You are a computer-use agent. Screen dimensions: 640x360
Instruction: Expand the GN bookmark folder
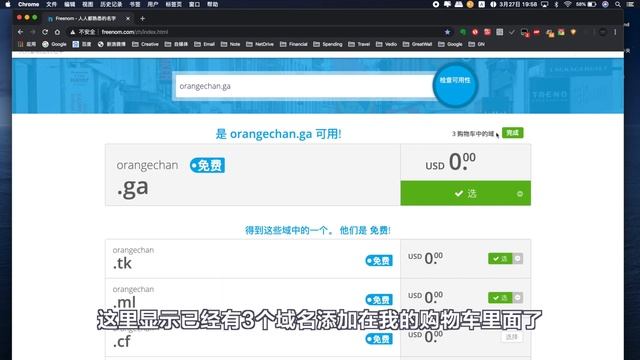[x=477, y=44]
